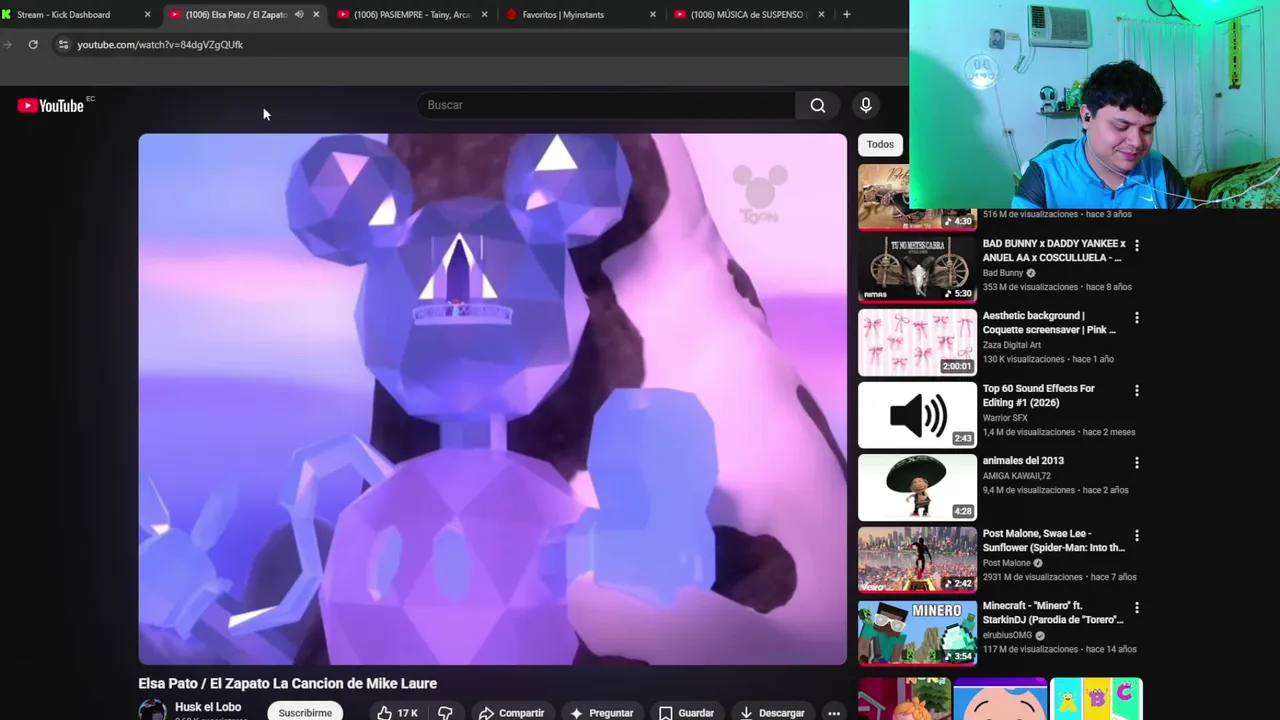Click the Buscar search field
The image size is (1280, 720).
click(606, 105)
